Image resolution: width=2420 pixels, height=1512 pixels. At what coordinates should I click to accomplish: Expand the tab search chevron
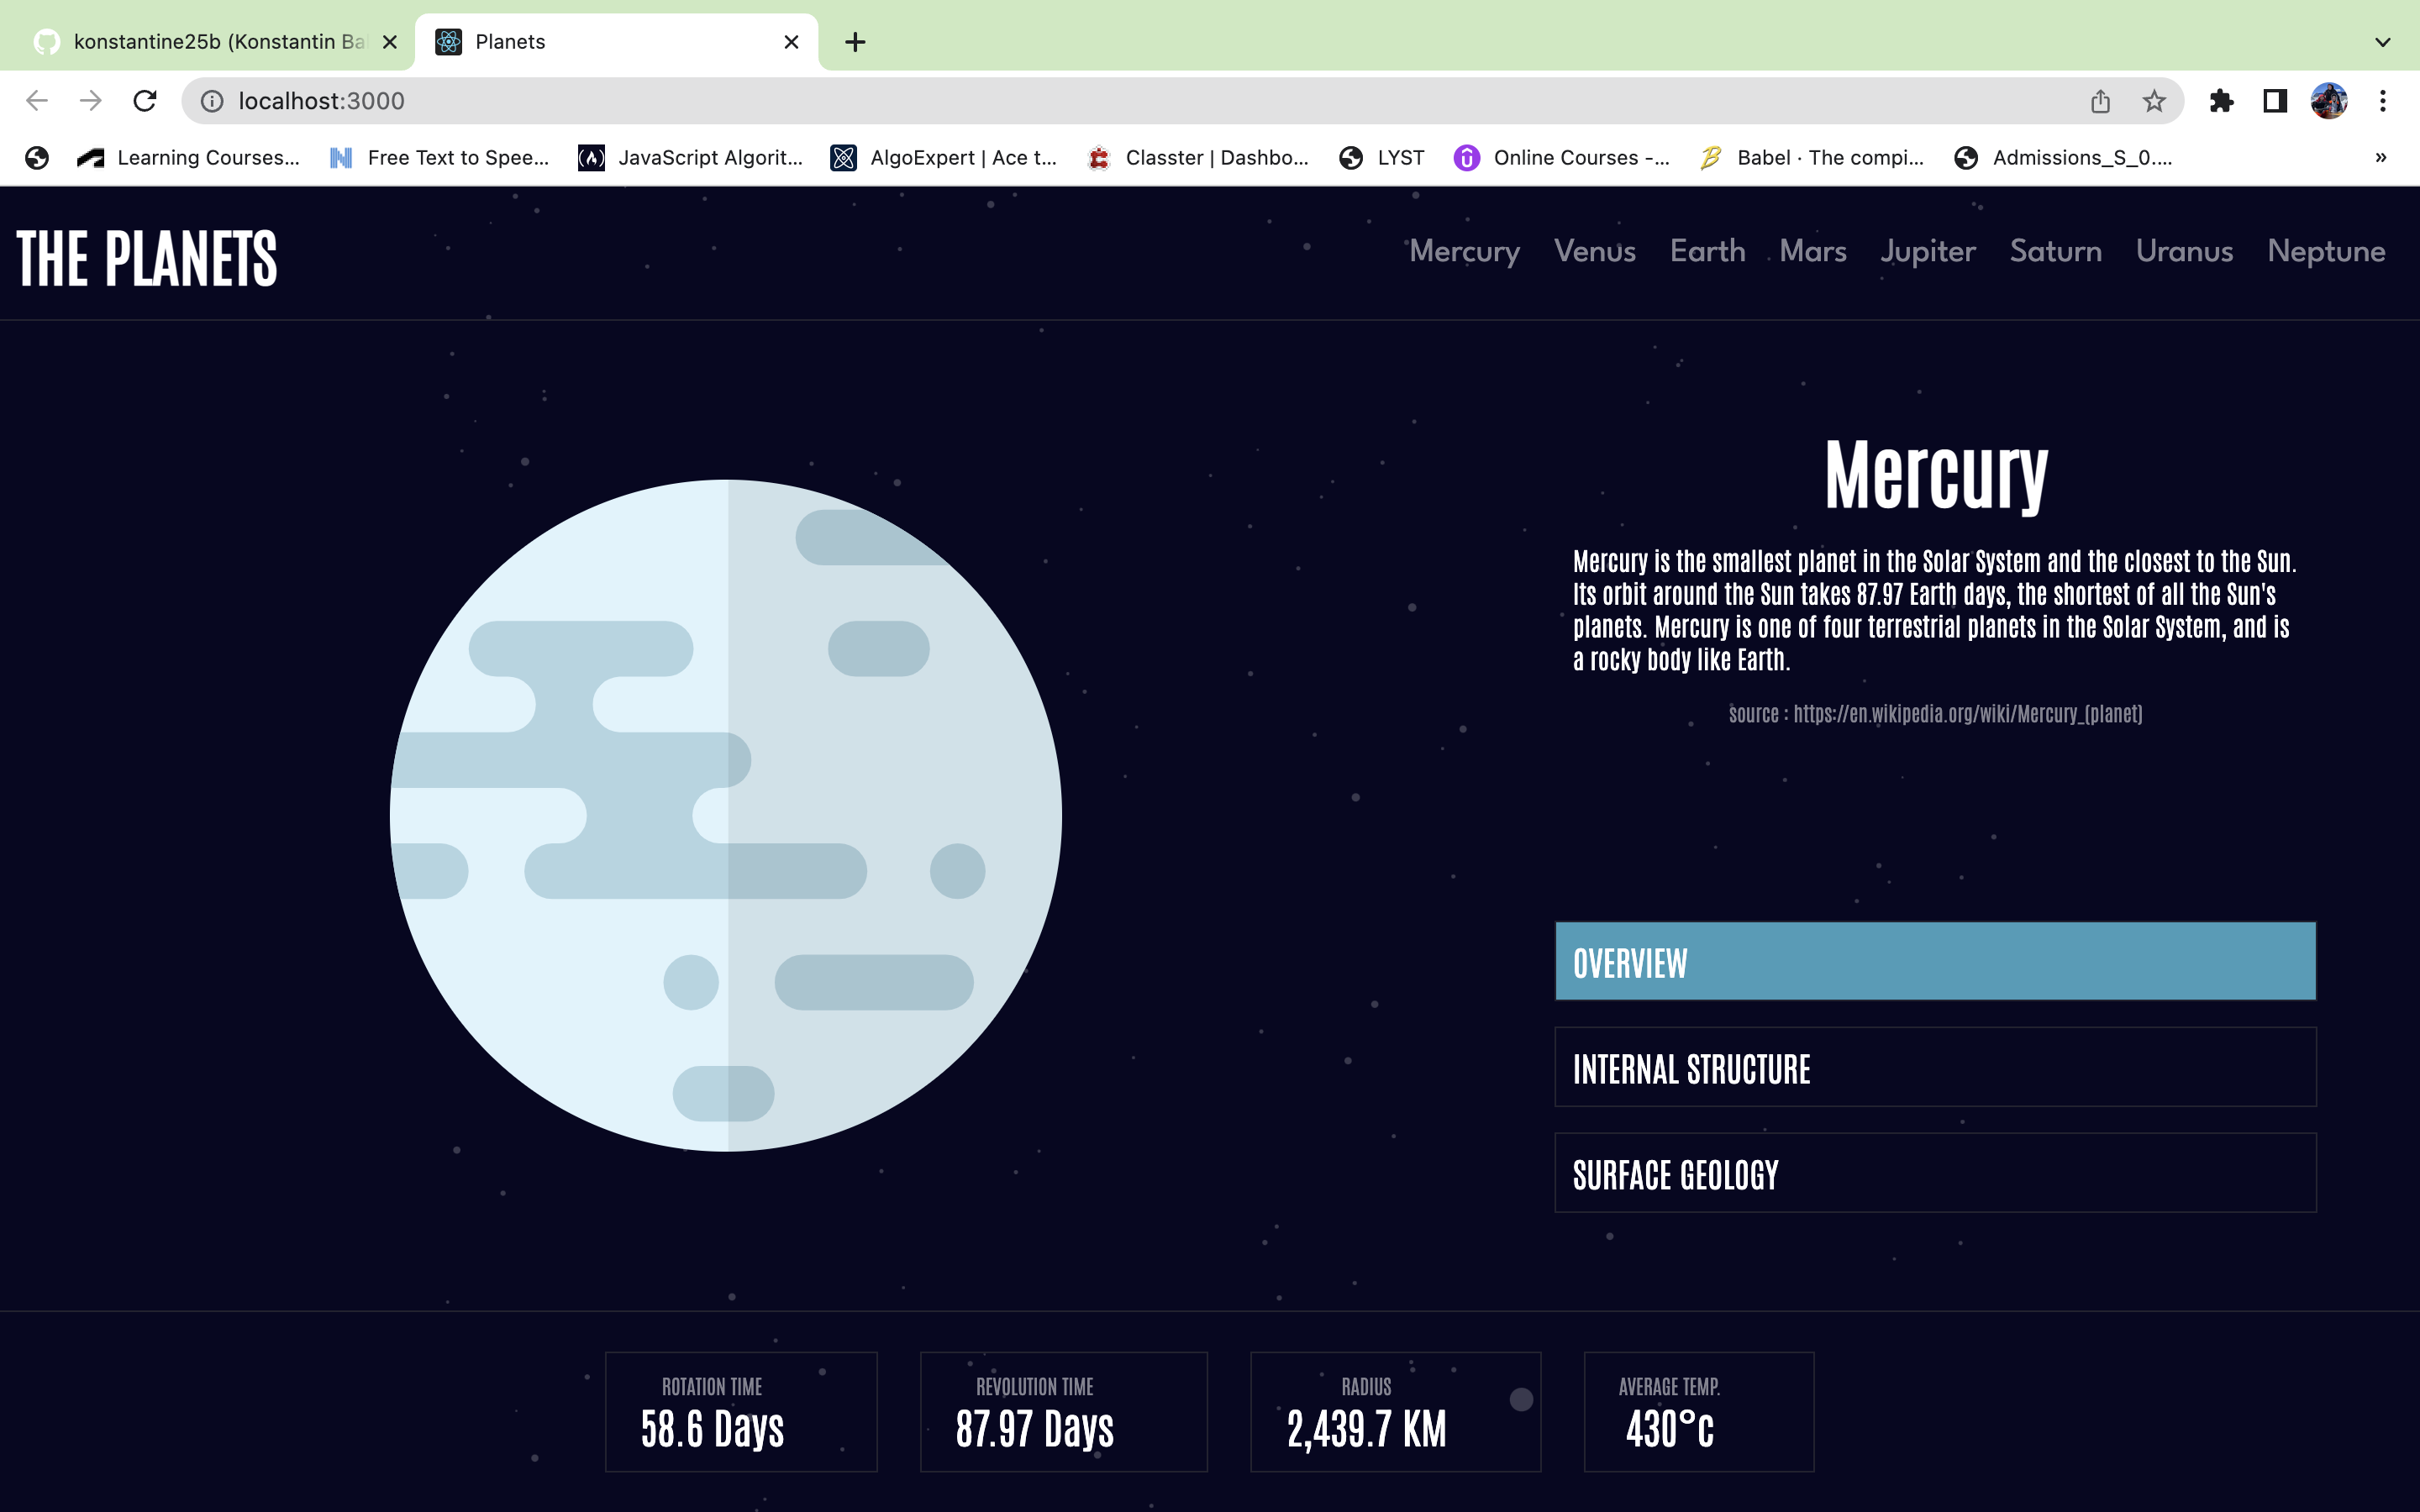tap(2383, 42)
